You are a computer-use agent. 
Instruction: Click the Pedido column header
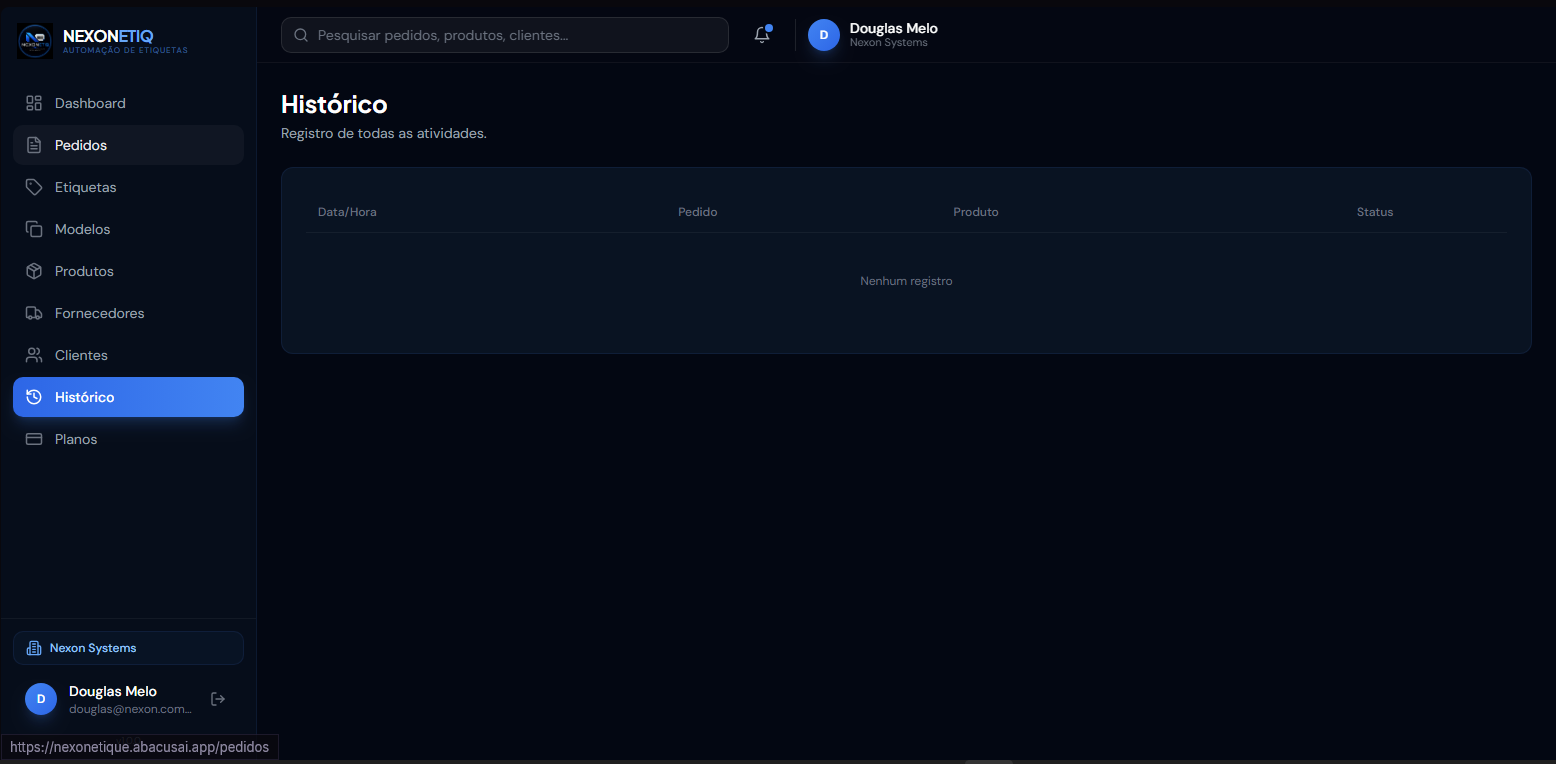698,212
